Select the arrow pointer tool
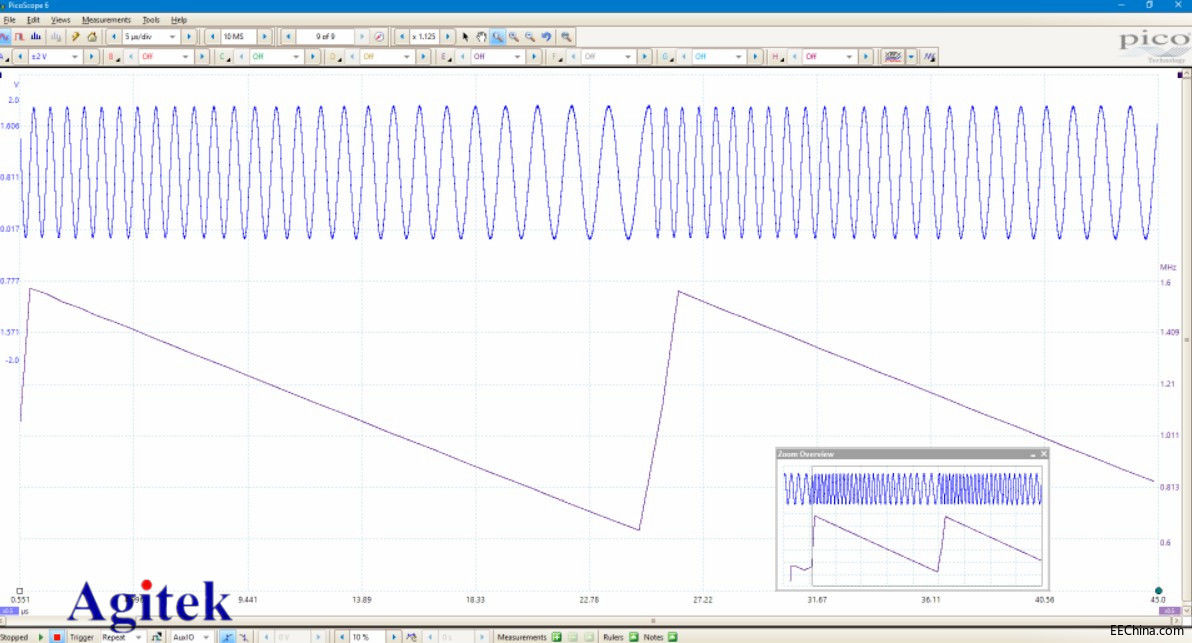The image size is (1192, 643). click(x=465, y=36)
